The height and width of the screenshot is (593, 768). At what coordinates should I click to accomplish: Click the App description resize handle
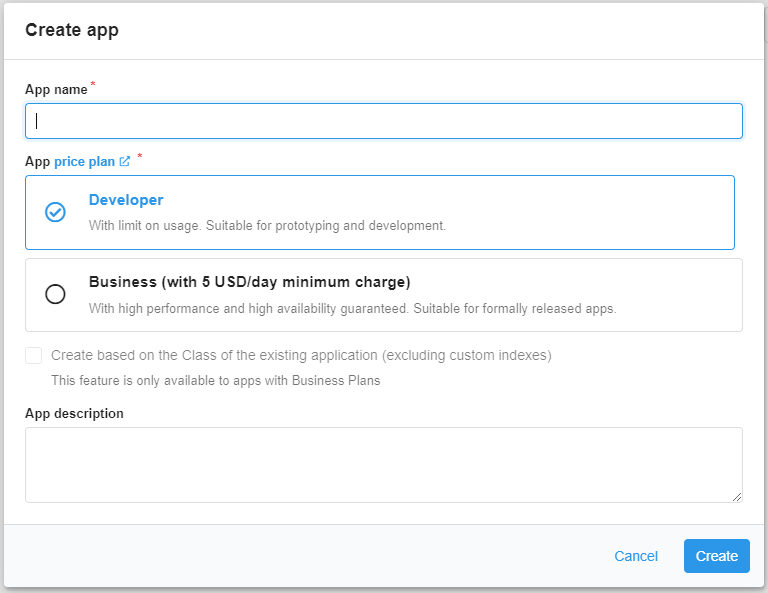737,496
